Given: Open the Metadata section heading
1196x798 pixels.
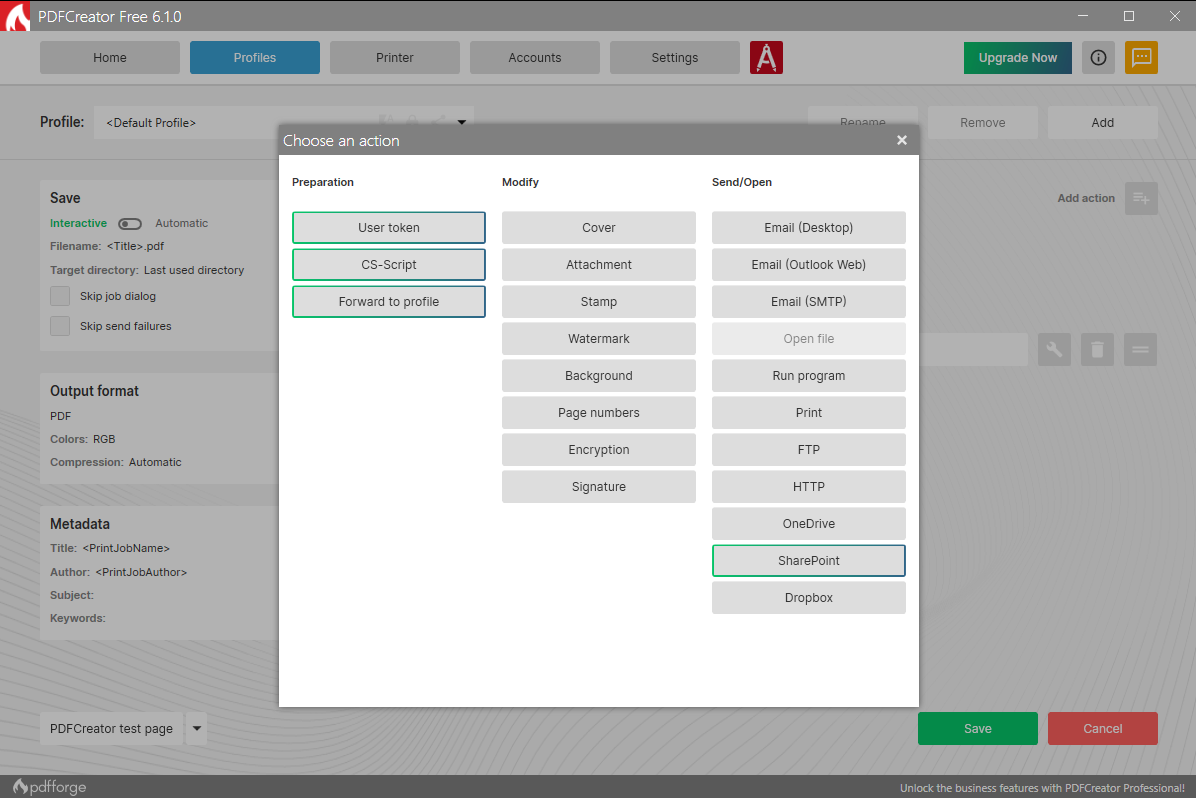Looking at the screenshot, I should [x=80, y=524].
